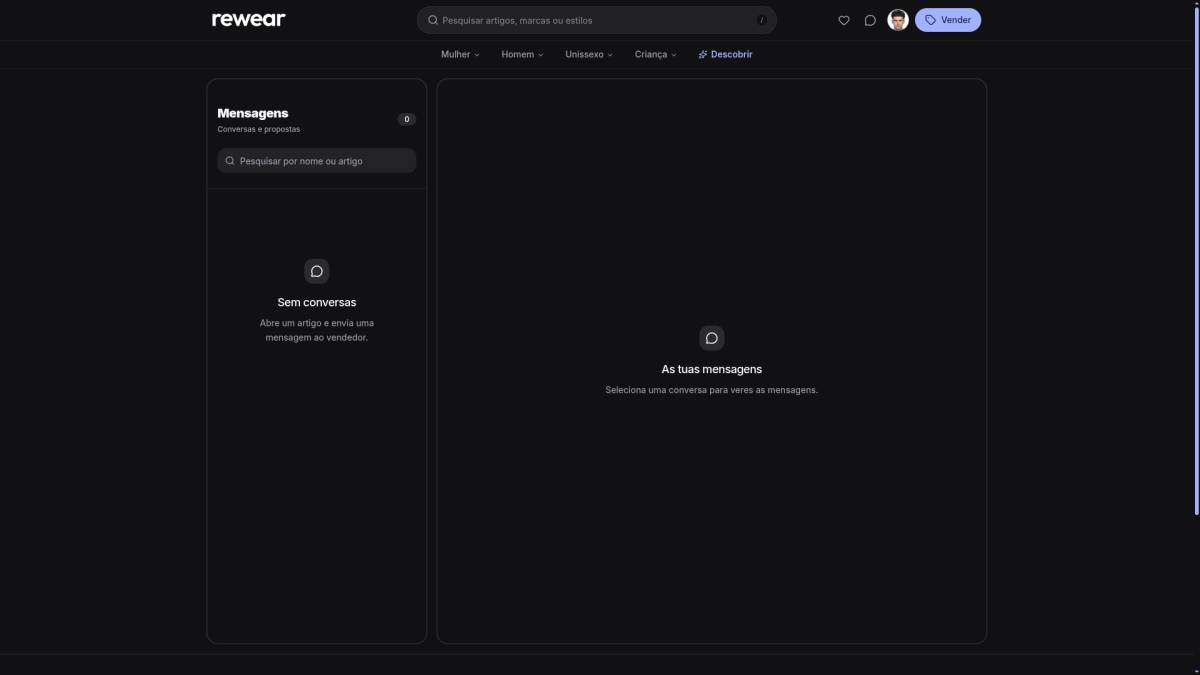Screen dimensions: 1200x675
Task: Focus the Pesquisar artigos, marcas ou estilos field
Action: coord(597,20)
